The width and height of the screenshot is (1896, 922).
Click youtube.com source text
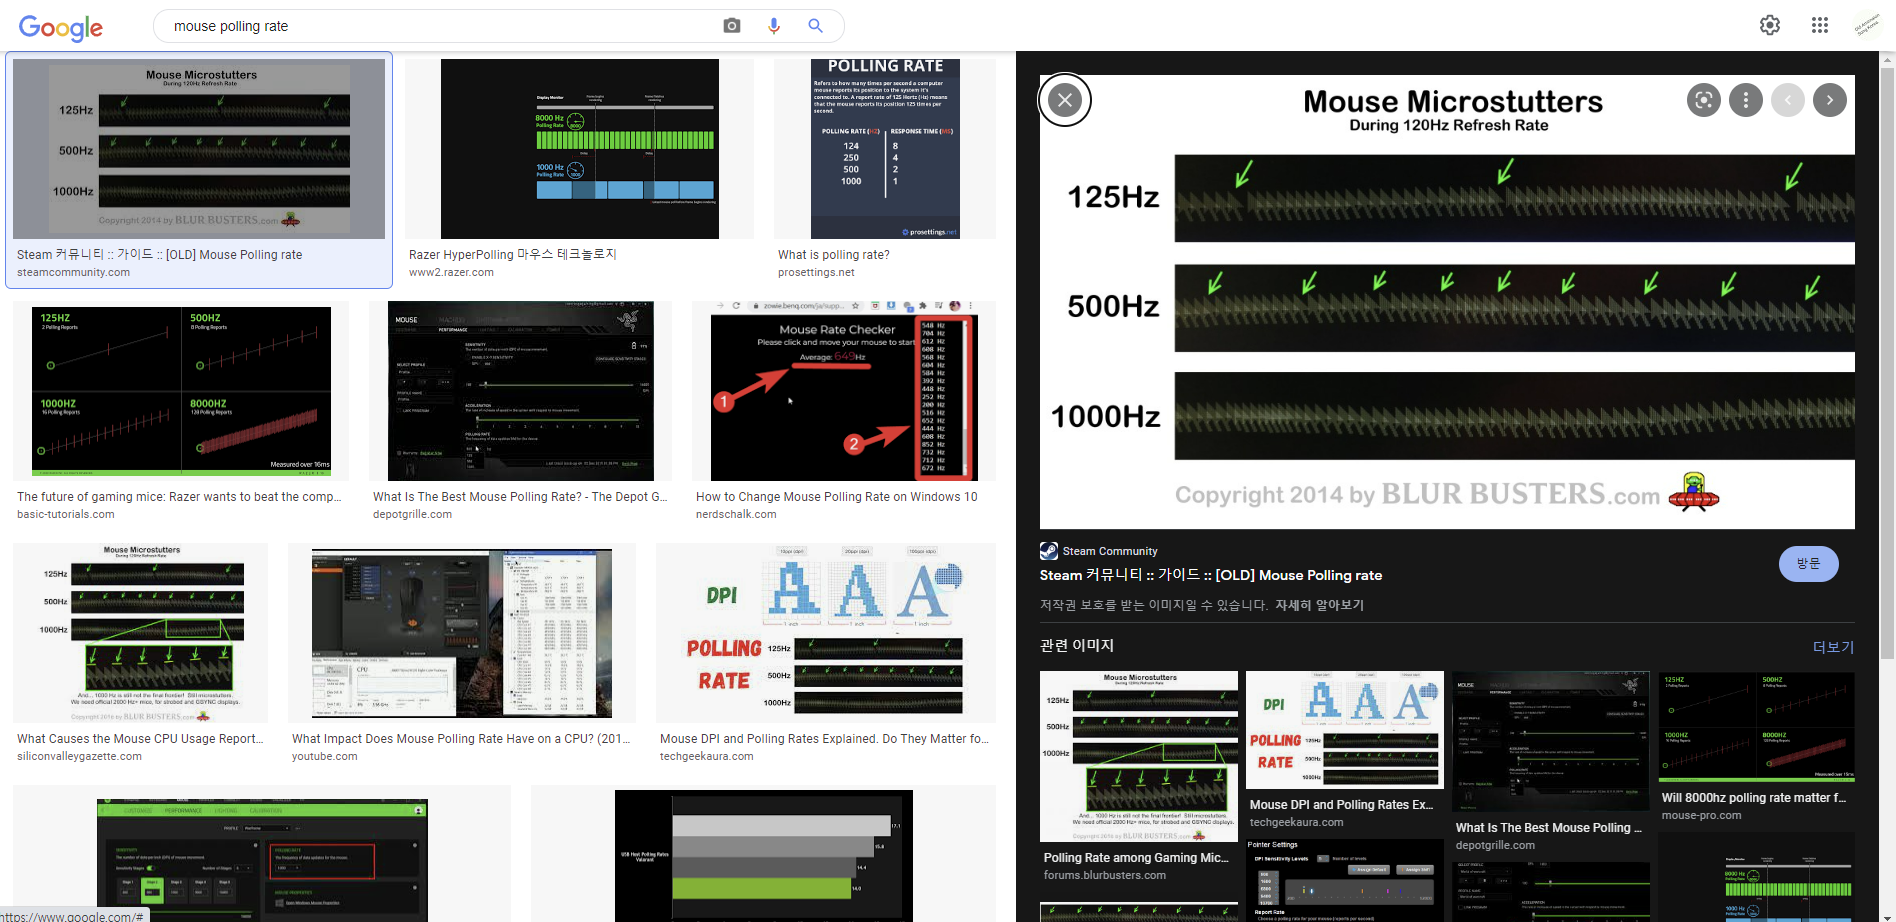tap(325, 756)
